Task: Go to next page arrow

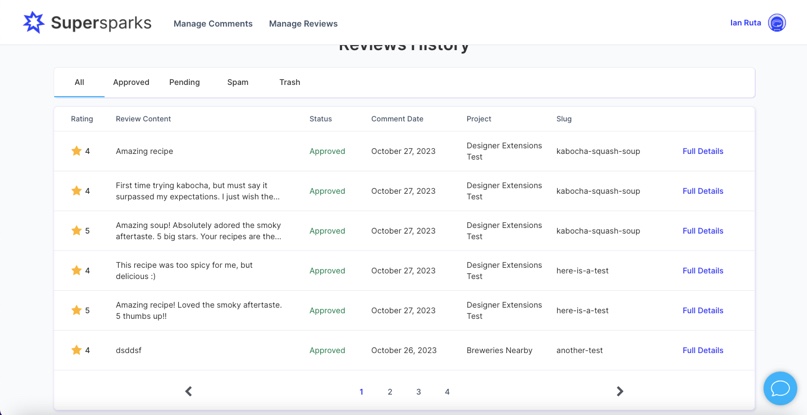Action: point(620,392)
